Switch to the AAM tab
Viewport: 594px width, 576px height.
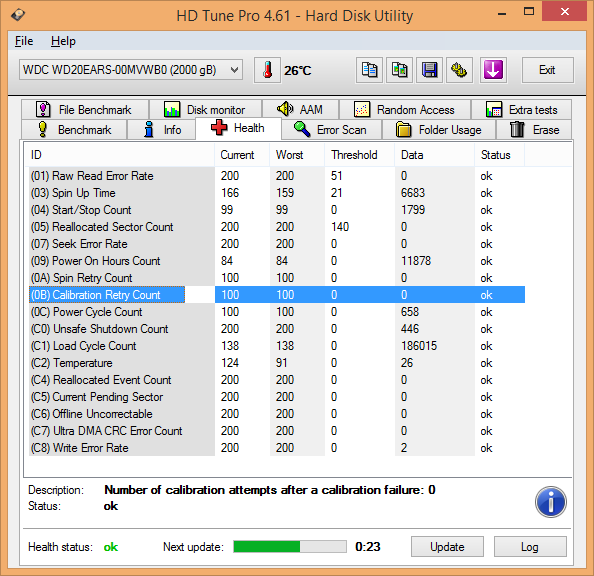pos(300,110)
